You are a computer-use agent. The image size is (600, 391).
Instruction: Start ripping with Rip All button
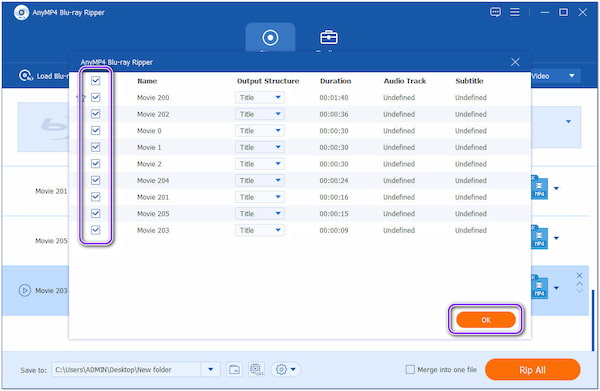click(532, 370)
